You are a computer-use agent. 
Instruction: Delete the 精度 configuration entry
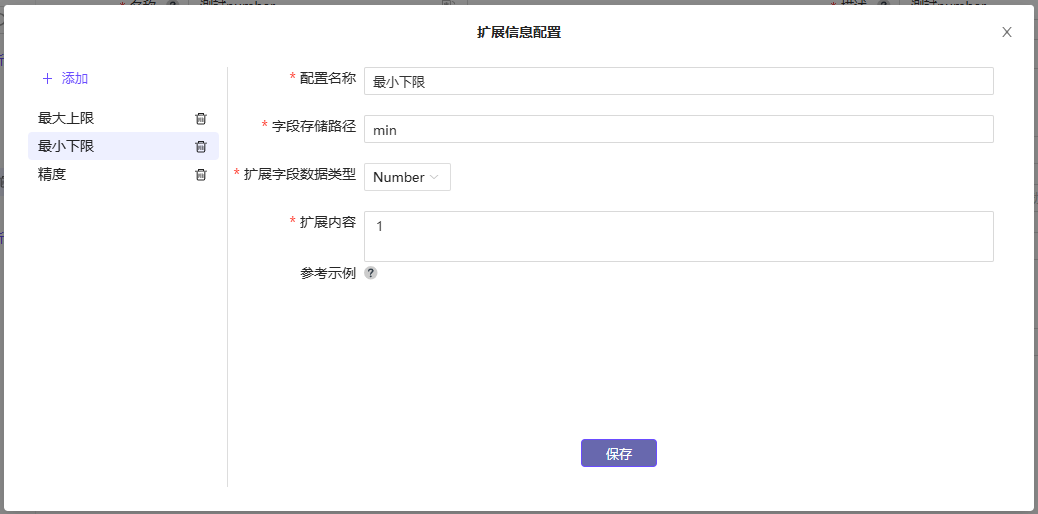pos(201,175)
